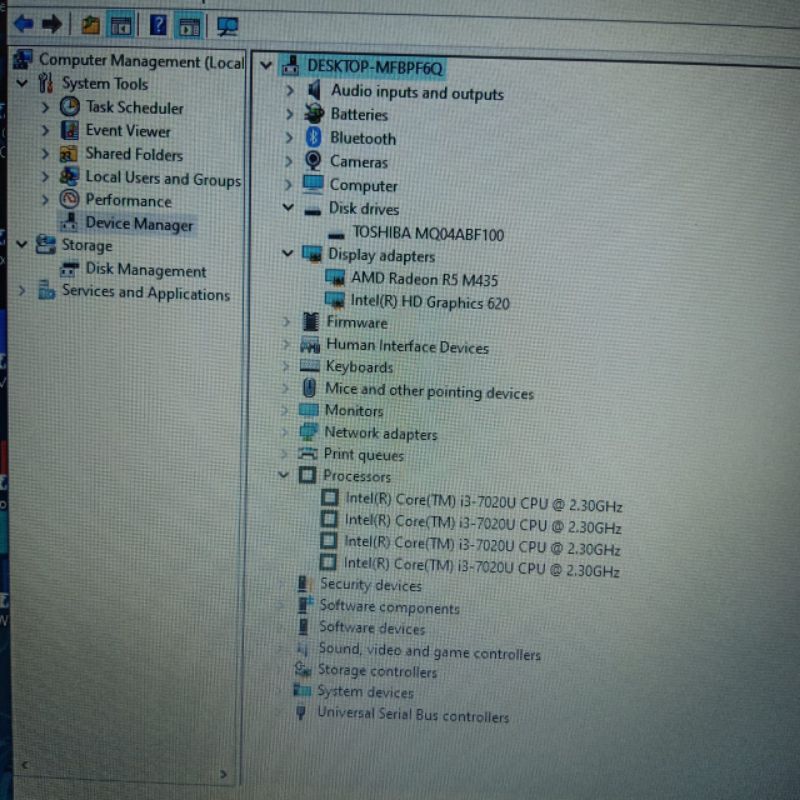Expand the Bluetooth category
Viewport: 800px width, 800px height.
pos(289,137)
